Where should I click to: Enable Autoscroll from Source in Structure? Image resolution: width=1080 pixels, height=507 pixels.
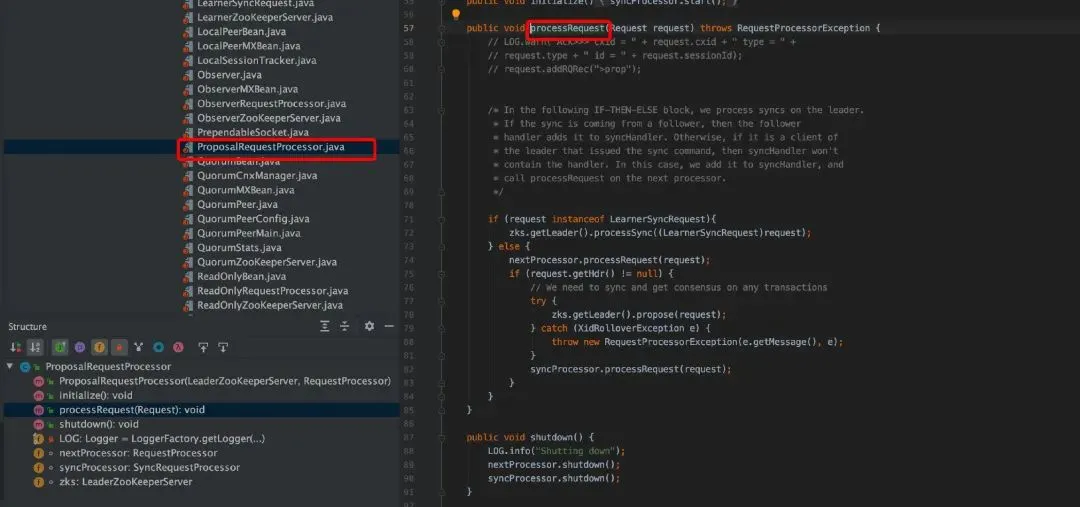click(x=223, y=347)
